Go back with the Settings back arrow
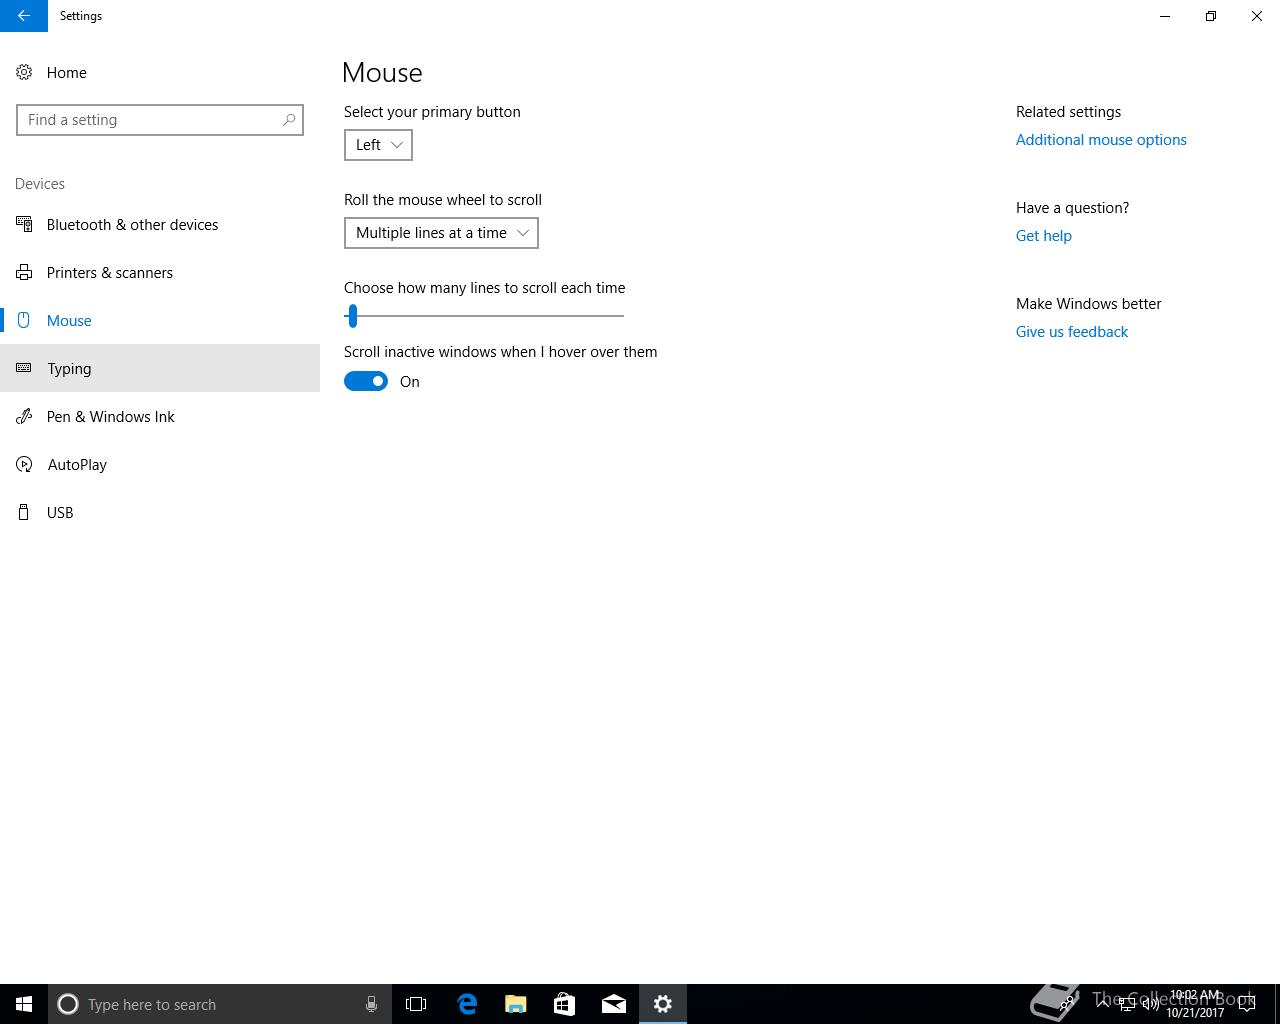This screenshot has width=1280, height=1024. click(x=23, y=16)
